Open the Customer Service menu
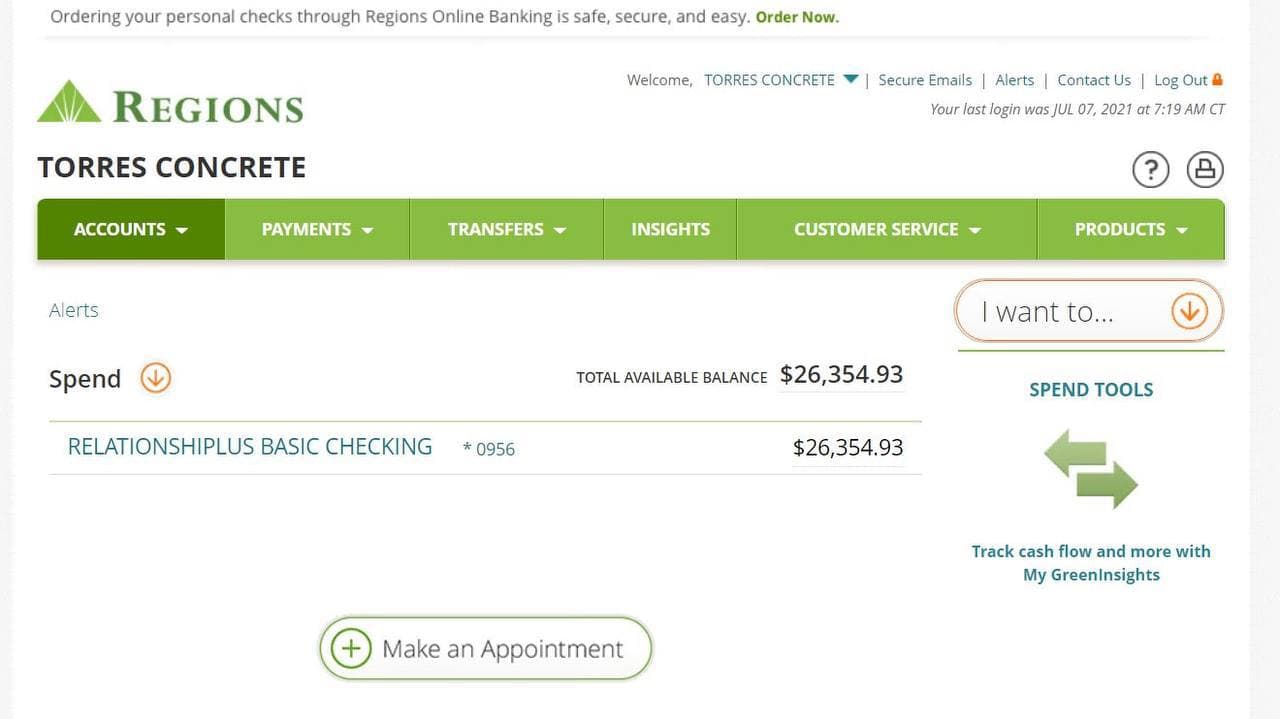Viewport: 1280px width, 719px height. pyautogui.click(x=887, y=229)
